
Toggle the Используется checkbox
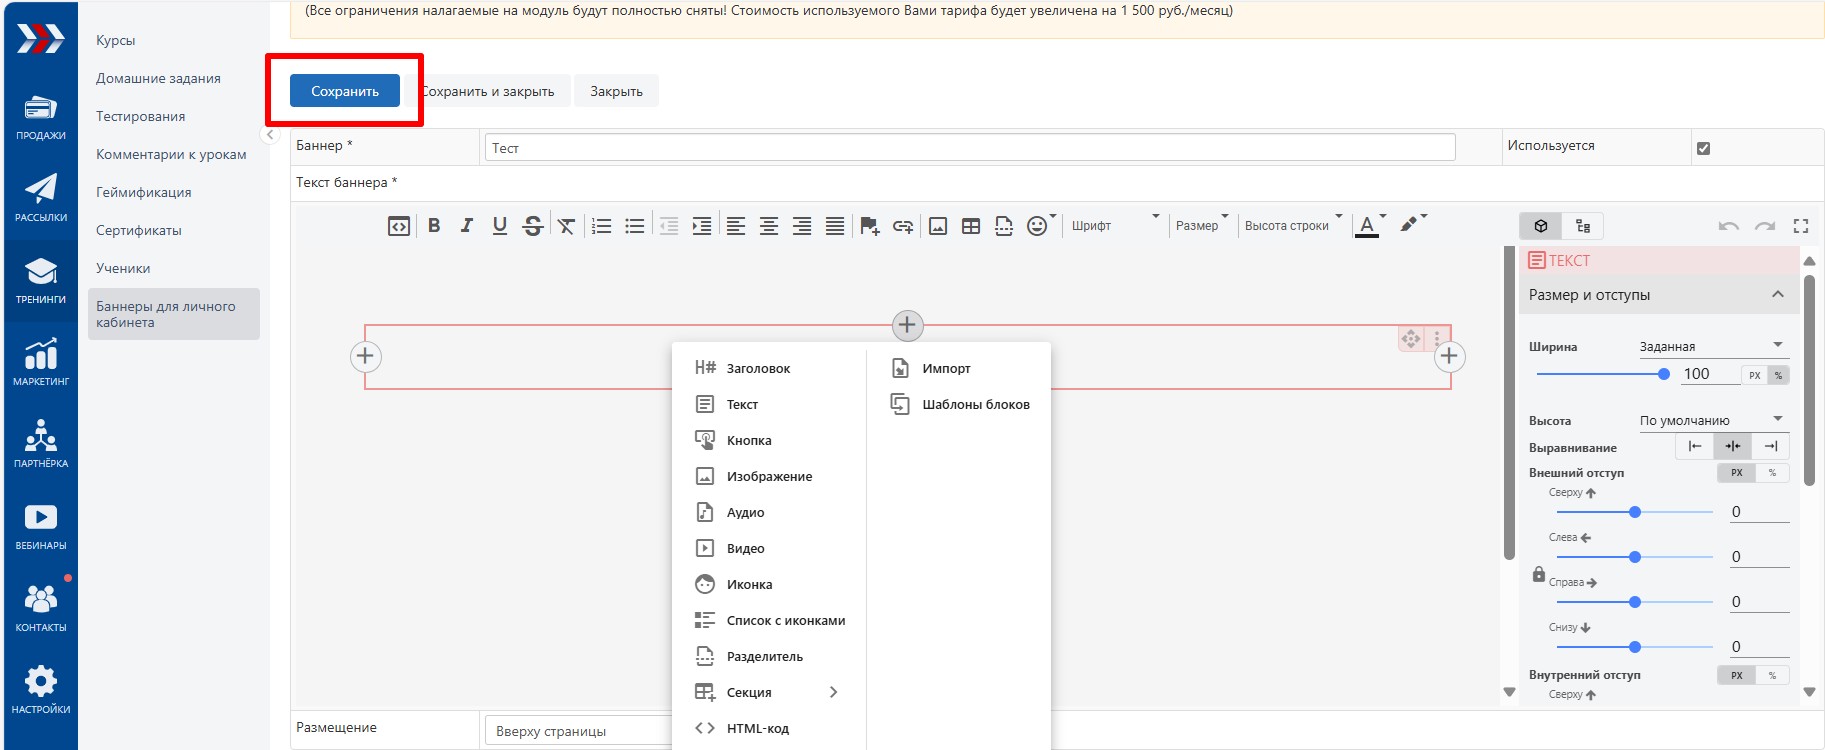coord(1703,148)
